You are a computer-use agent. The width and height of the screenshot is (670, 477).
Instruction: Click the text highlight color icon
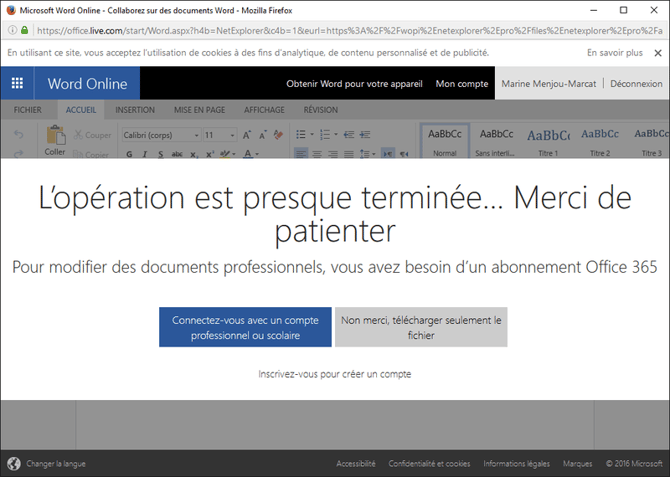(225, 154)
